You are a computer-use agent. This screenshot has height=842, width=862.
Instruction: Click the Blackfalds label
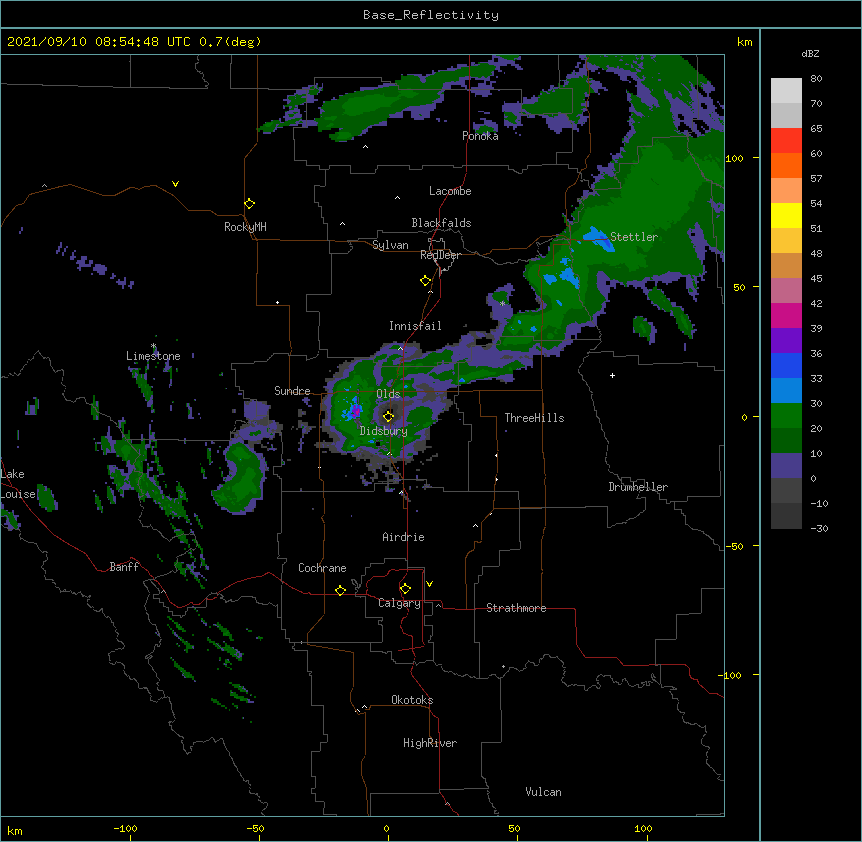[x=441, y=223]
